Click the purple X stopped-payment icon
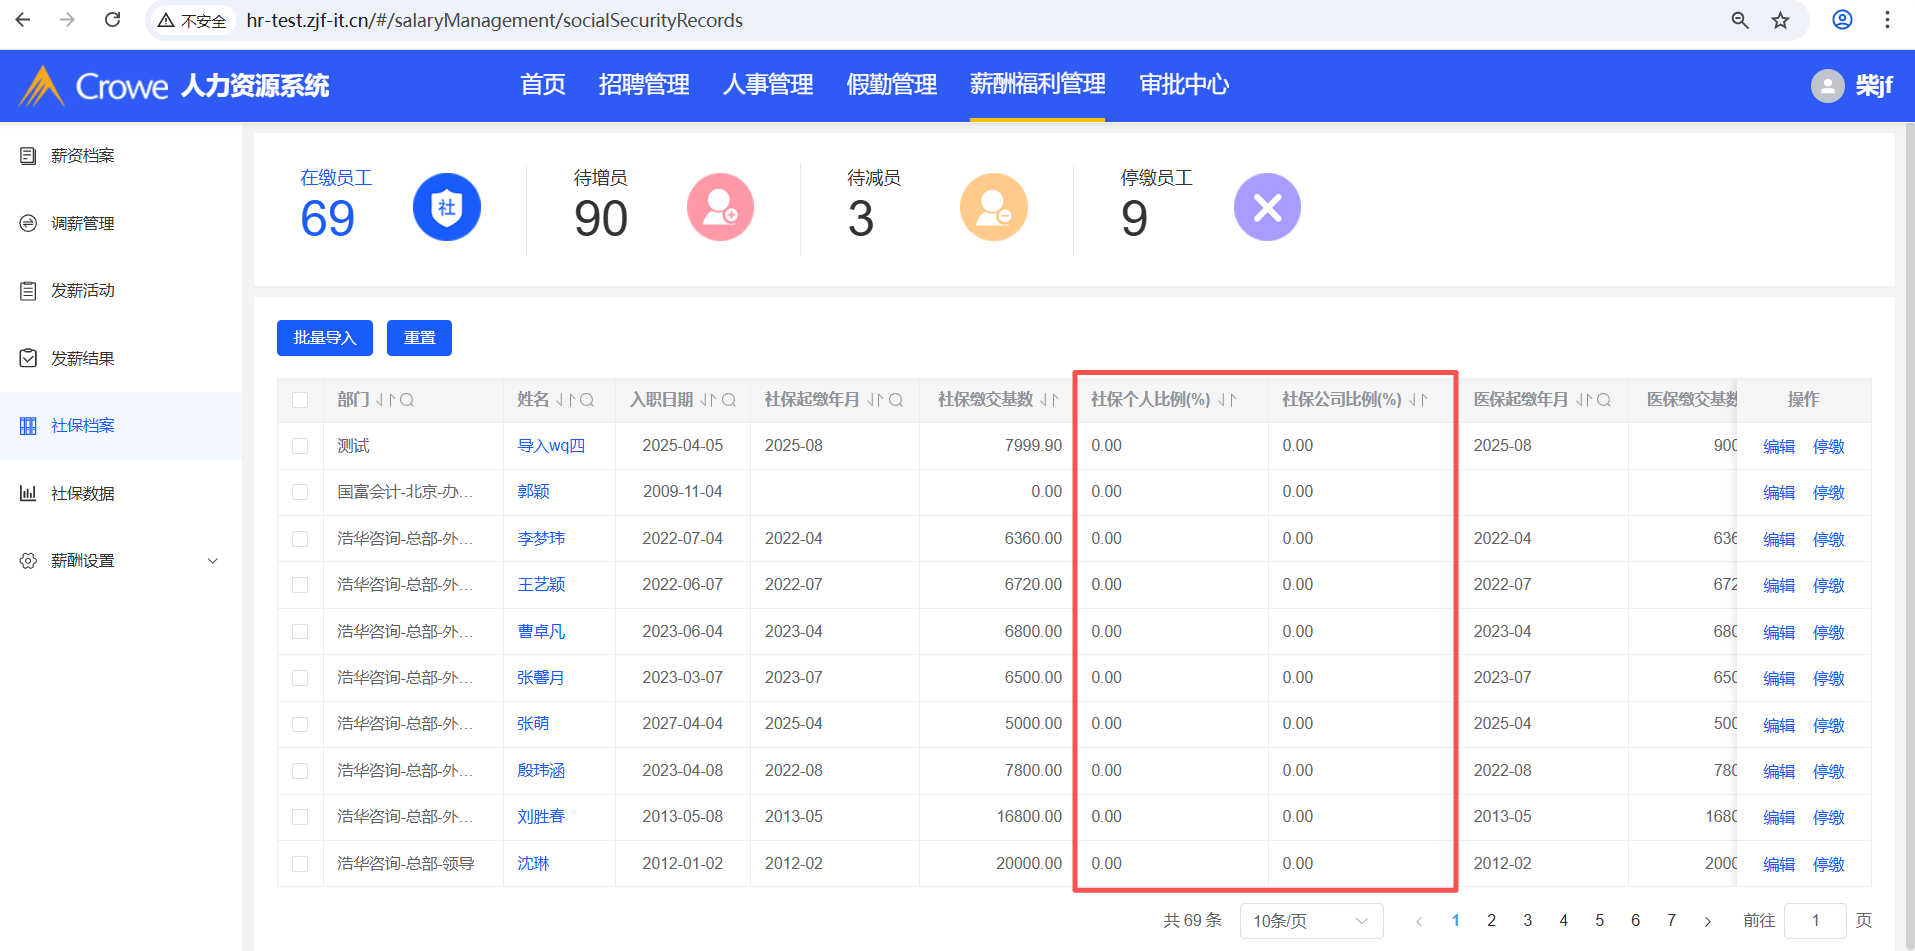1915x951 pixels. pos(1266,207)
